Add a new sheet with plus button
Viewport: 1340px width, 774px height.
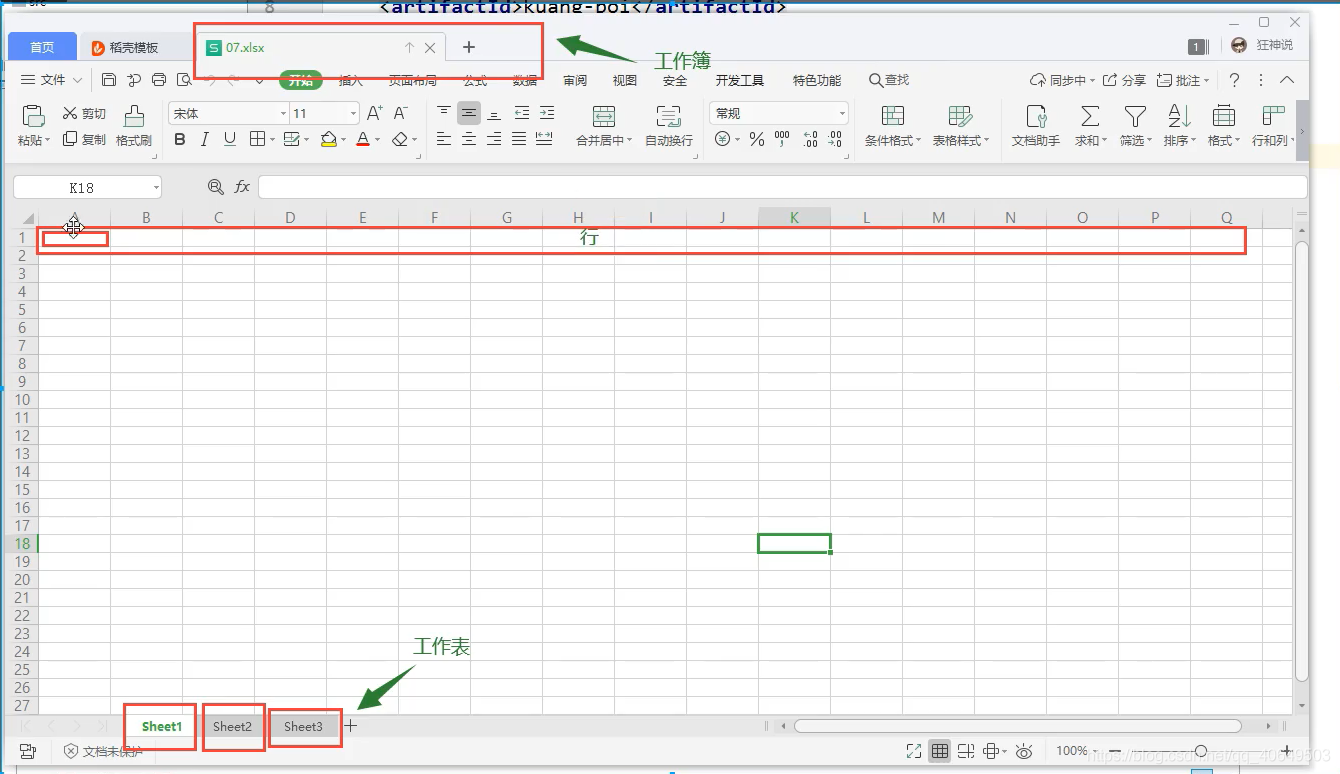pyautogui.click(x=351, y=726)
